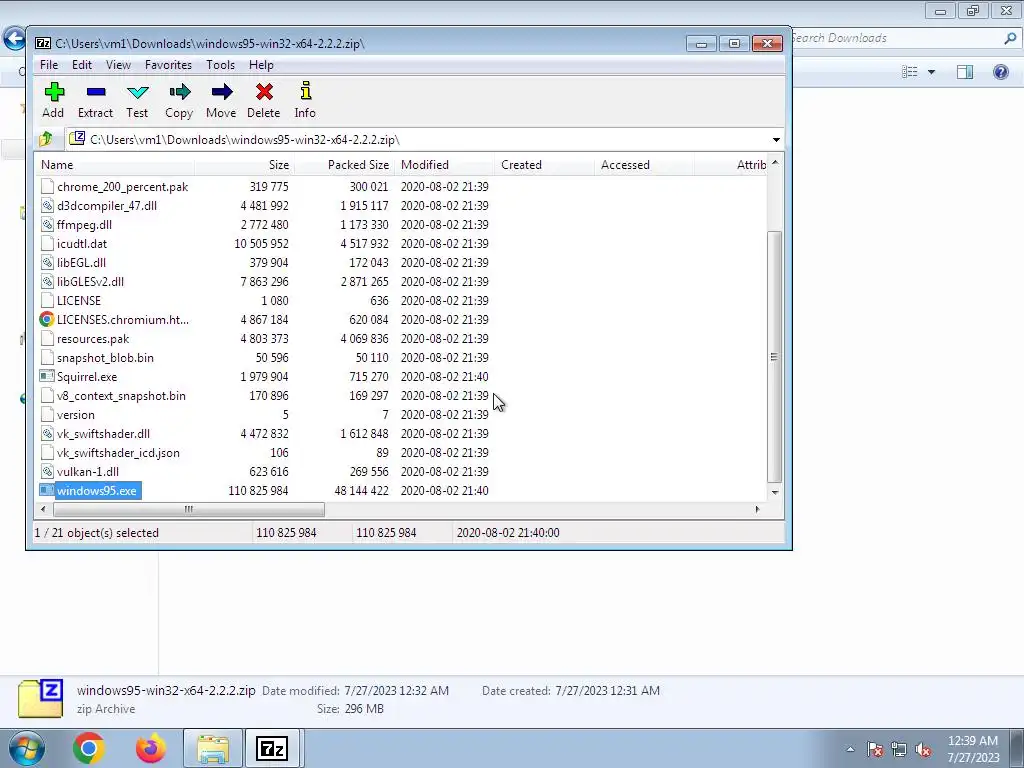Select the Squirrel.exe file icon
Image resolution: width=1024 pixels, height=768 pixels.
(46, 376)
